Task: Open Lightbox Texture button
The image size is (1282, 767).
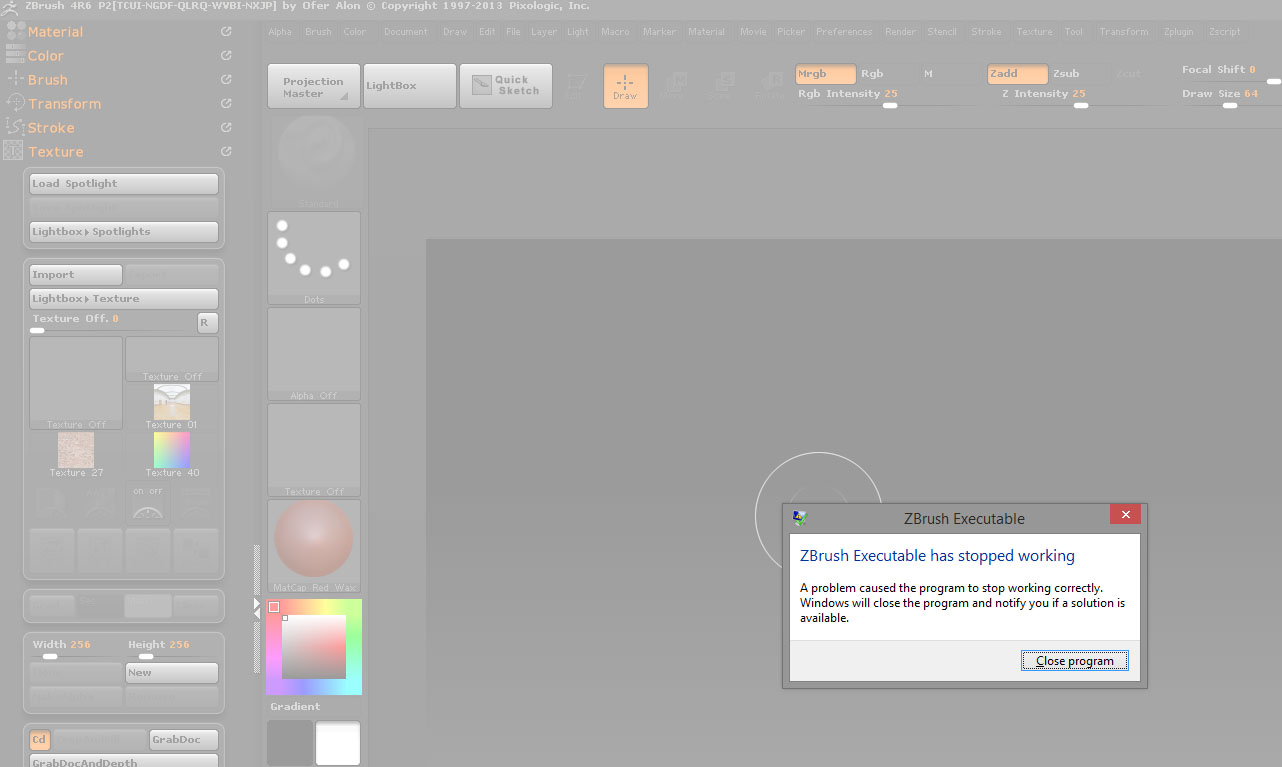Action: click(124, 299)
